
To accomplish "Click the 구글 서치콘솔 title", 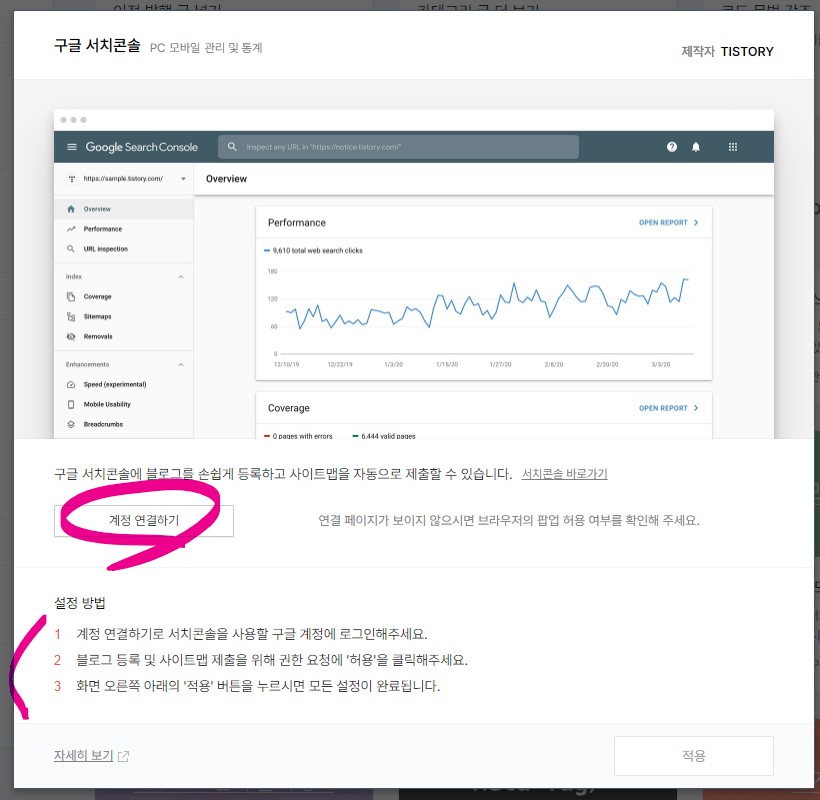I will (97, 45).
